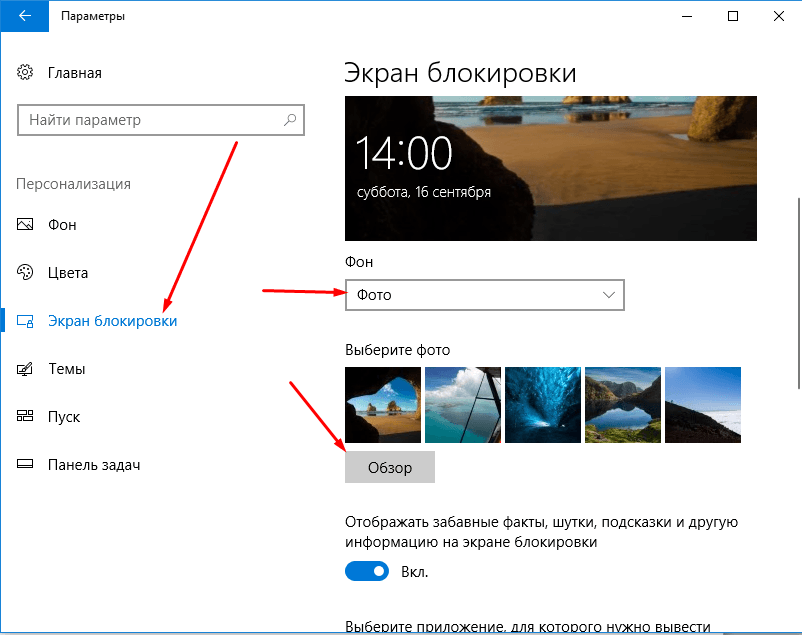Screen dimensions: 802x635
Task: Click the vertical scrollbar on the right
Action: [x=798, y=293]
